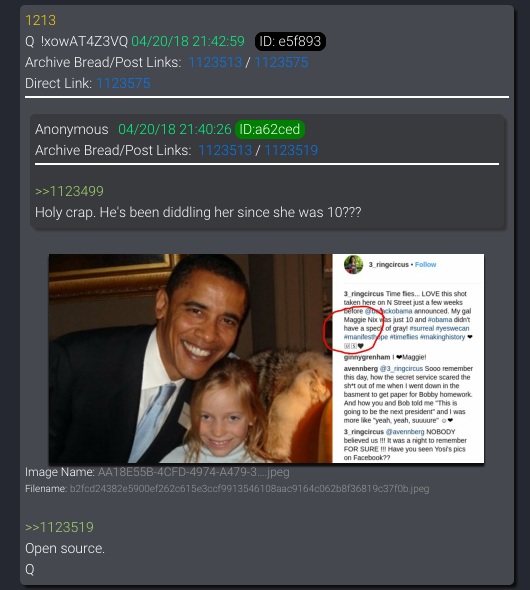The width and height of the screenshot is (530, 590).
Task: Open Direct Link 1123575
Action: [x=123, y=83]
